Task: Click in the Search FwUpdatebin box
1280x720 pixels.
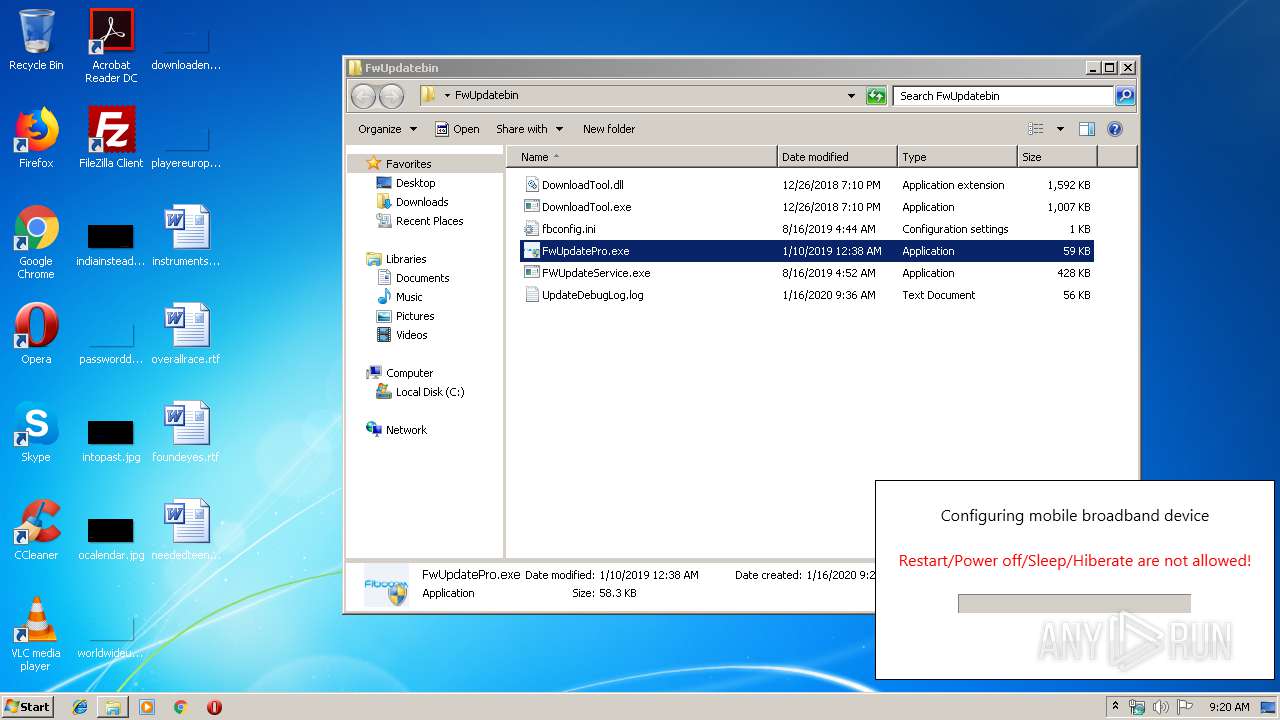Action: 1003,96
